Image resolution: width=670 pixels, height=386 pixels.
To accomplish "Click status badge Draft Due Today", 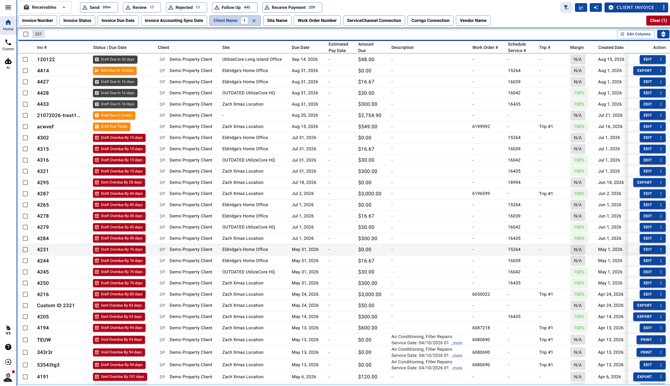I will [x=112, y=127].
